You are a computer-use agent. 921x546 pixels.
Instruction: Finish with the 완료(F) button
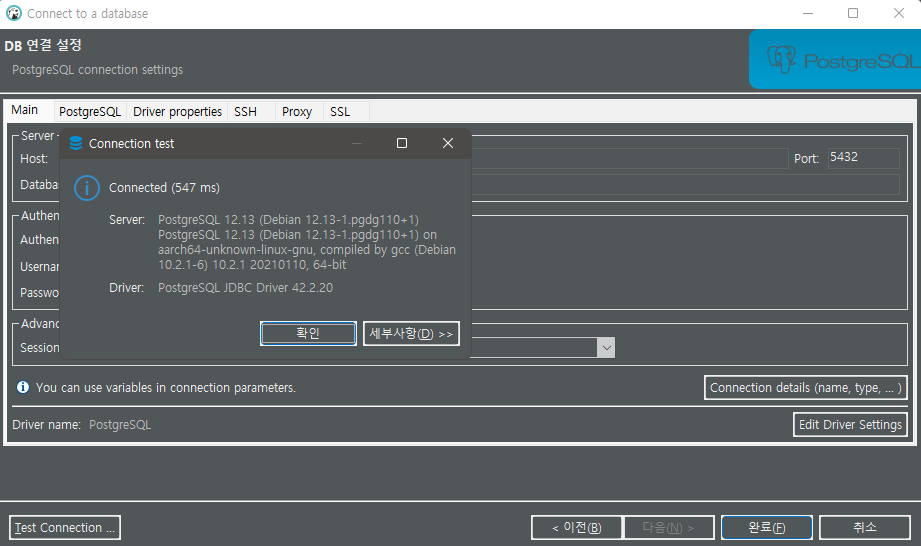click(x=767, y=527)
